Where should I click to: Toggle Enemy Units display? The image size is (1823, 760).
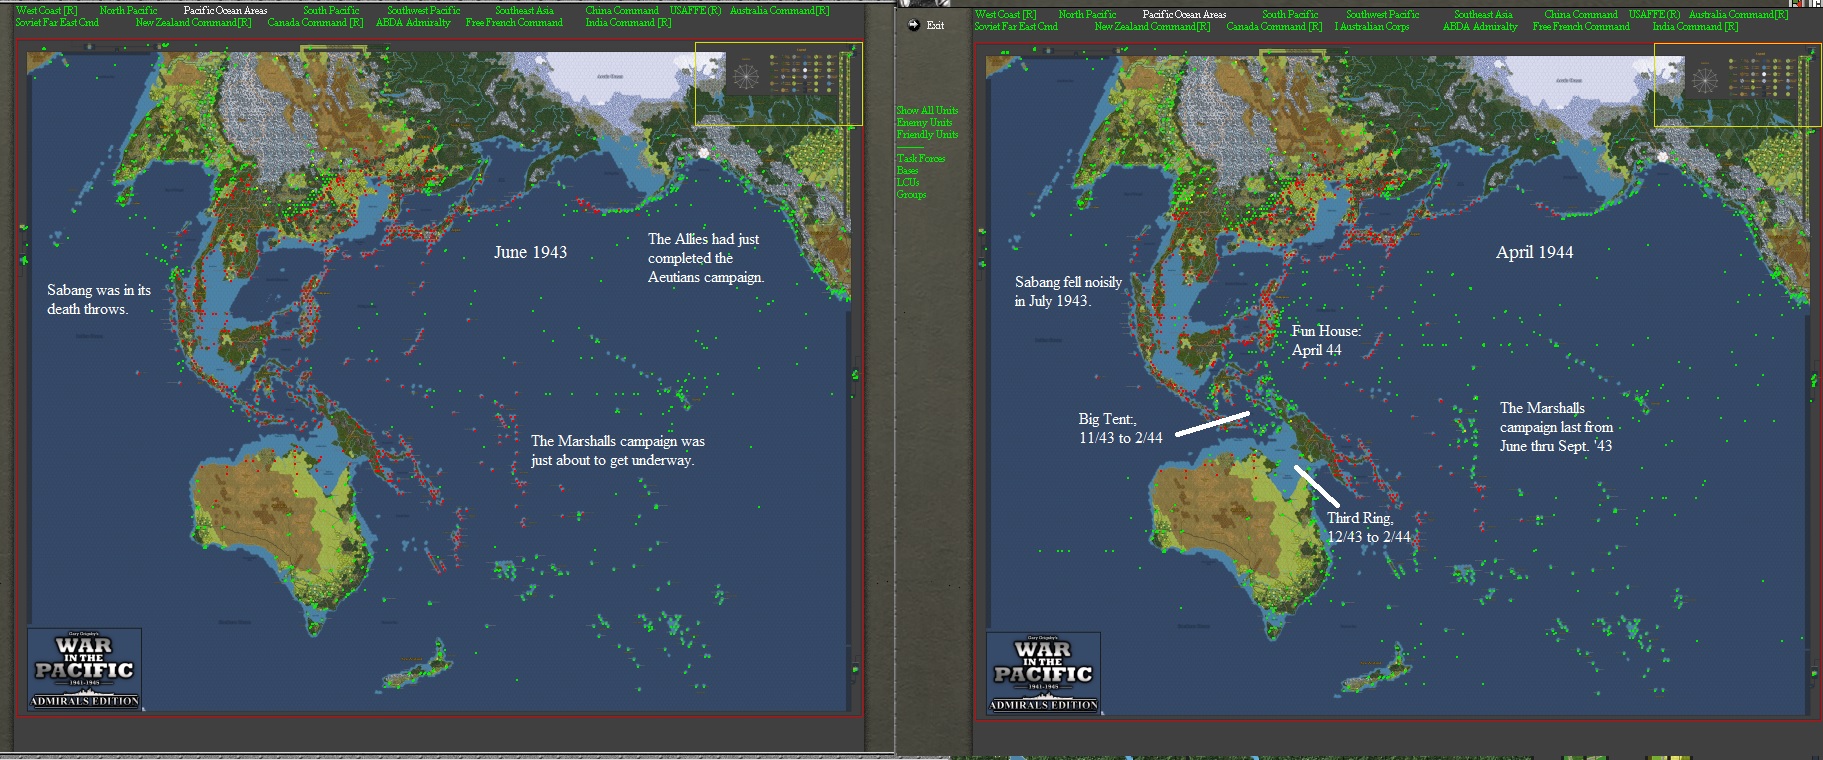coord(924,123)
